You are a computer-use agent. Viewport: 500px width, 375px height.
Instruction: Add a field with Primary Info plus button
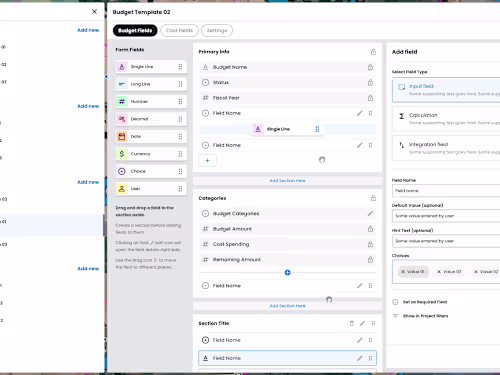pos(207,160)
